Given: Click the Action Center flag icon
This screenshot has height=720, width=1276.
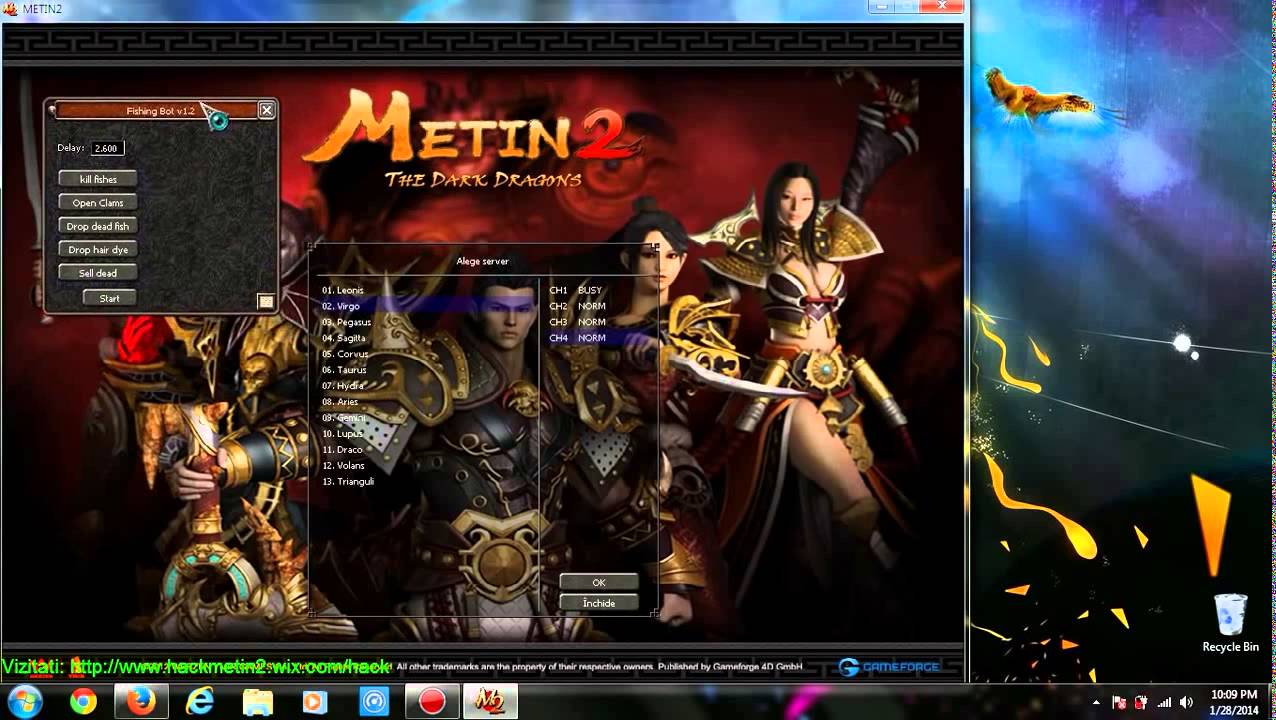Looking at the screenshot, I should click(1119, 703).
